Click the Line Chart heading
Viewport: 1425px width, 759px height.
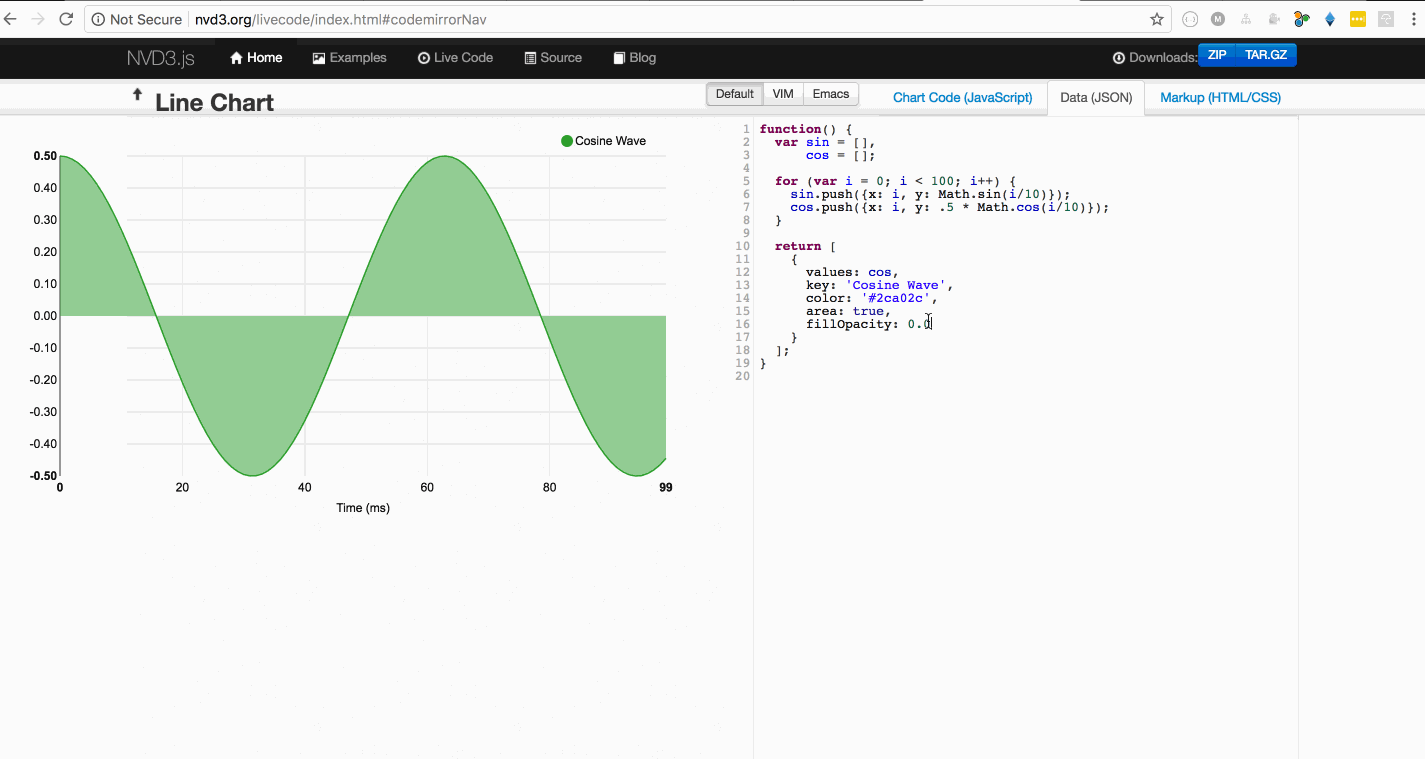click(214, 102)
